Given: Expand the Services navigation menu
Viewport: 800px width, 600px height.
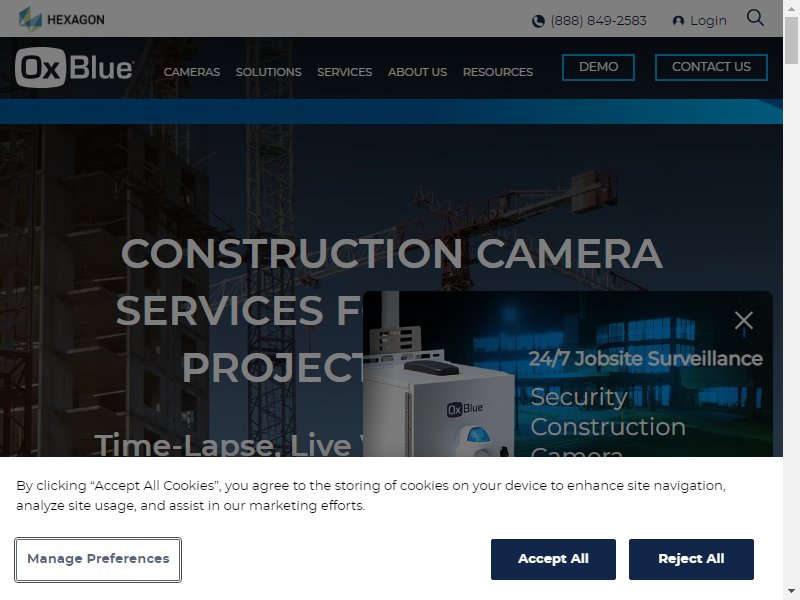Looking at the screenshot, I should [344, 72].
